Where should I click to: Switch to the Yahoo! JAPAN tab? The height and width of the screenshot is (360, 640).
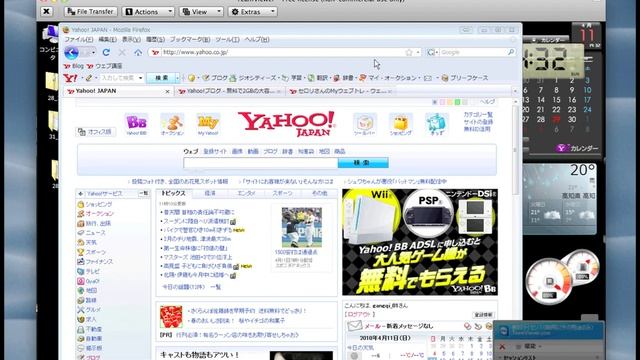coord(118,91)
